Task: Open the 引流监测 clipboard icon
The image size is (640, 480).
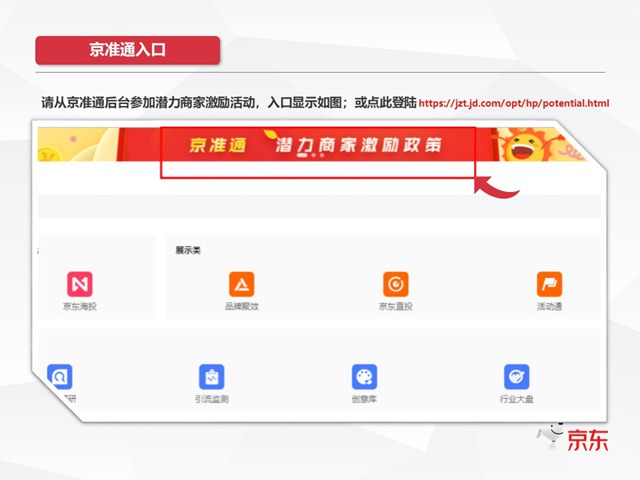Action: pyautogui.click(x=211, y=377)
